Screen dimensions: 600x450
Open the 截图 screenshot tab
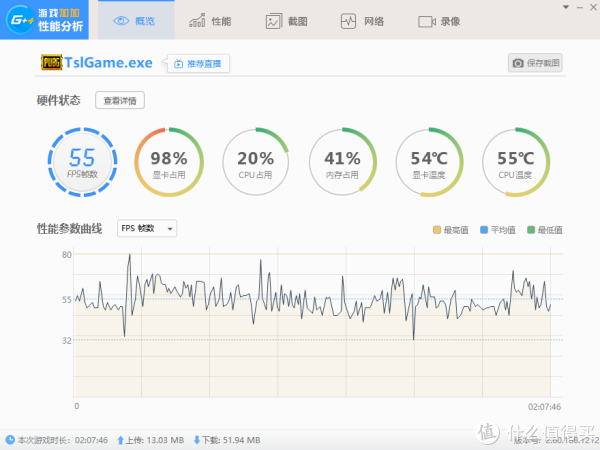[287, 21]
